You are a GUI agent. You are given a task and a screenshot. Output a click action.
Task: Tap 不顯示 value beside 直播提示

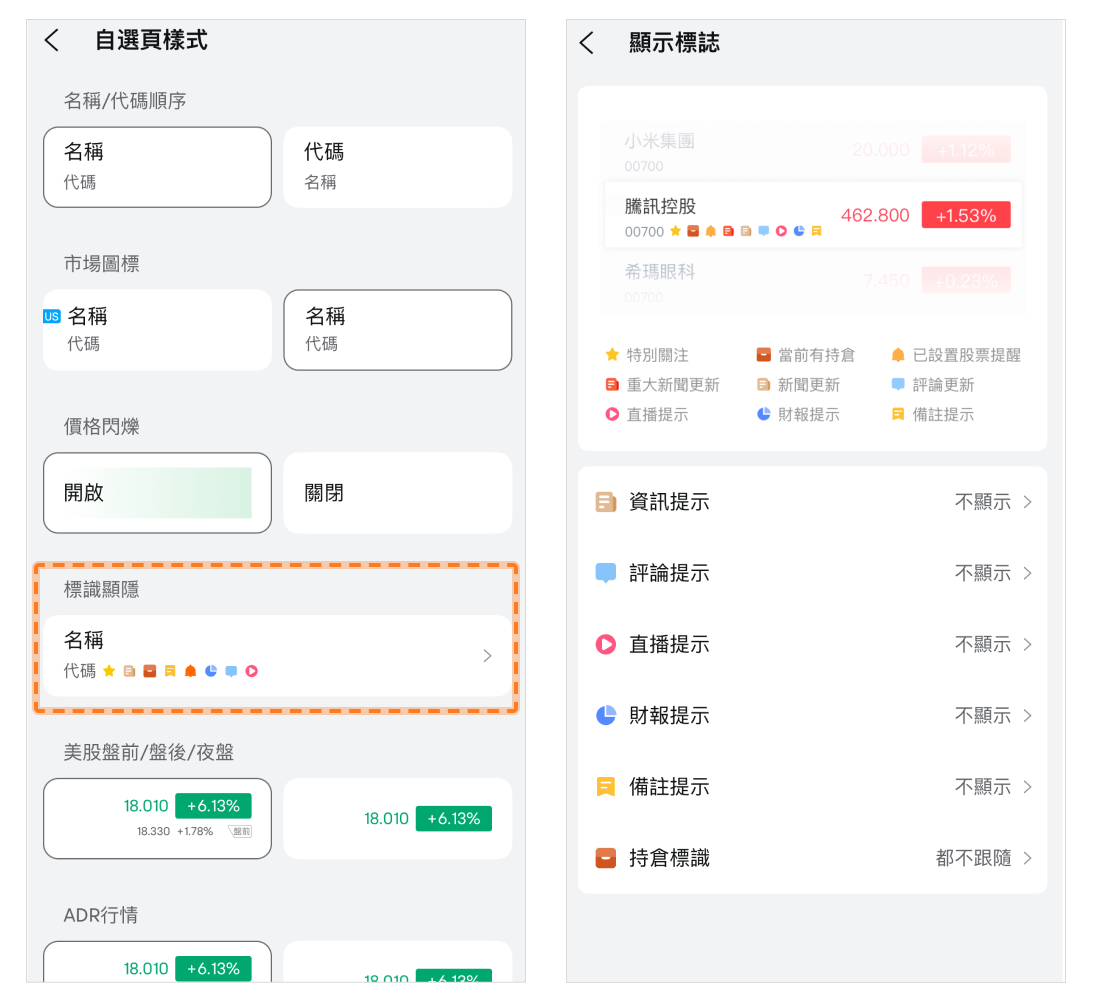983,644
